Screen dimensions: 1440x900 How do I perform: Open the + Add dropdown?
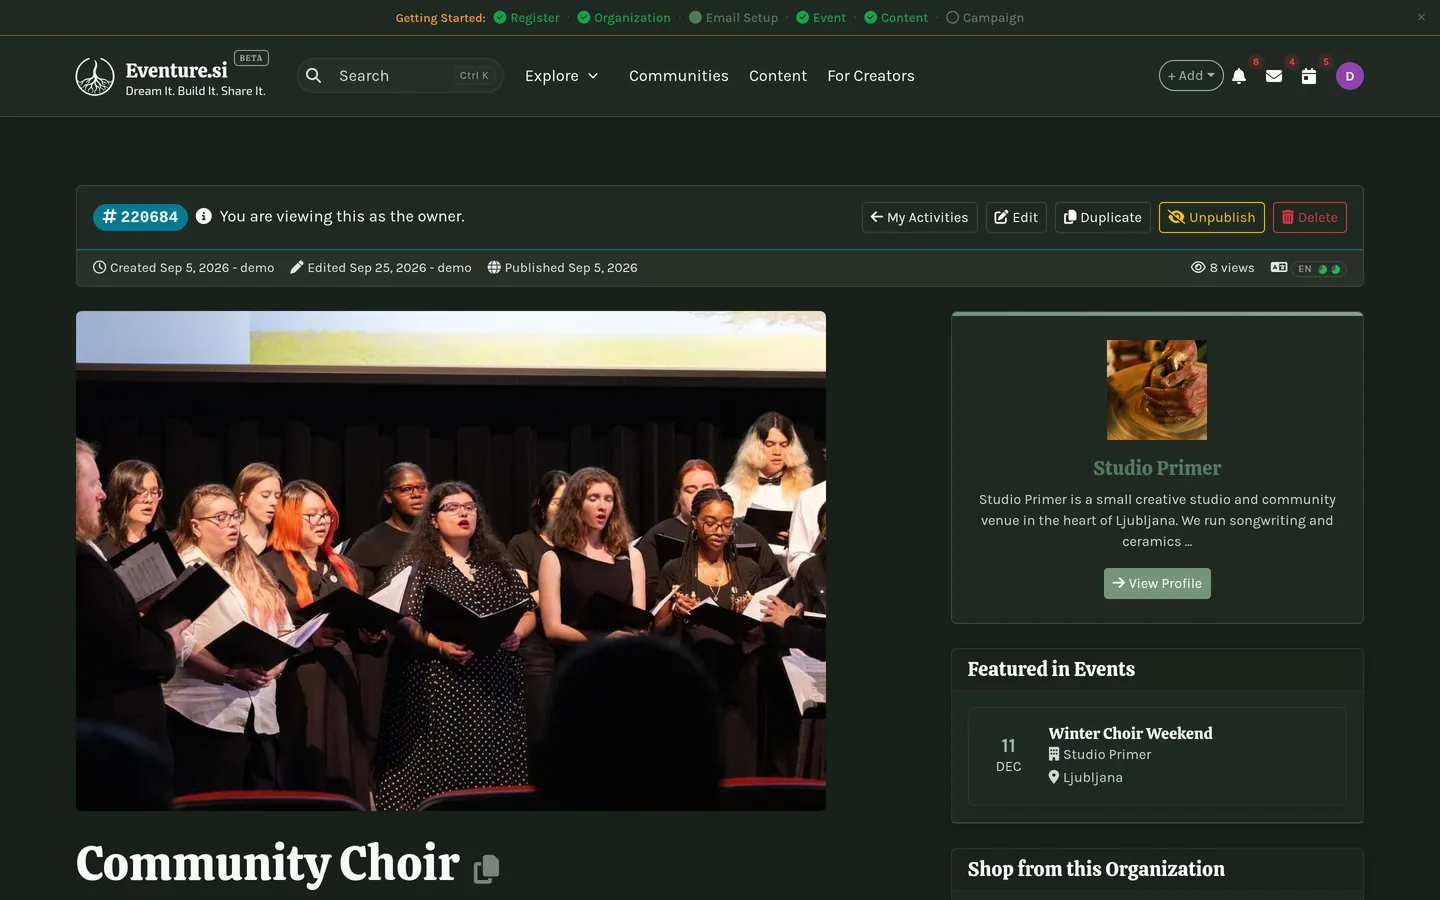coord(1191,76)
